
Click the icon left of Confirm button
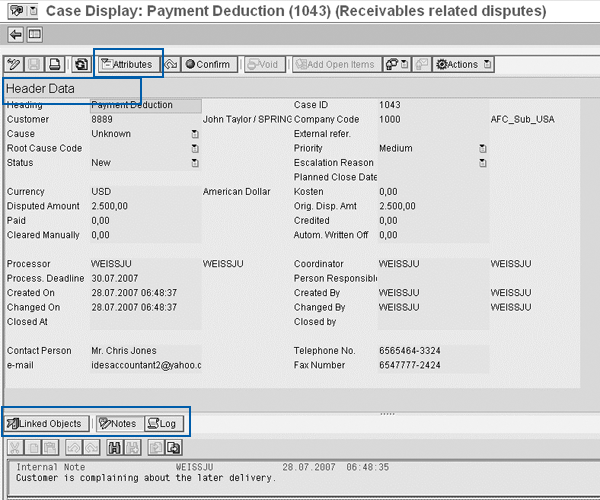(x=170, y=64)
